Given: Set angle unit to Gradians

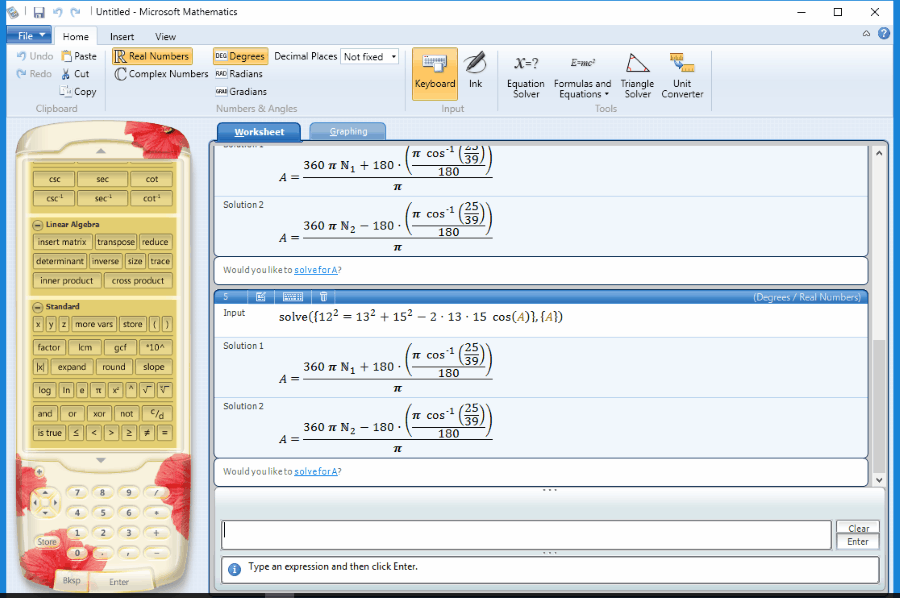Looking at the screenshot, I should (241, 92).
